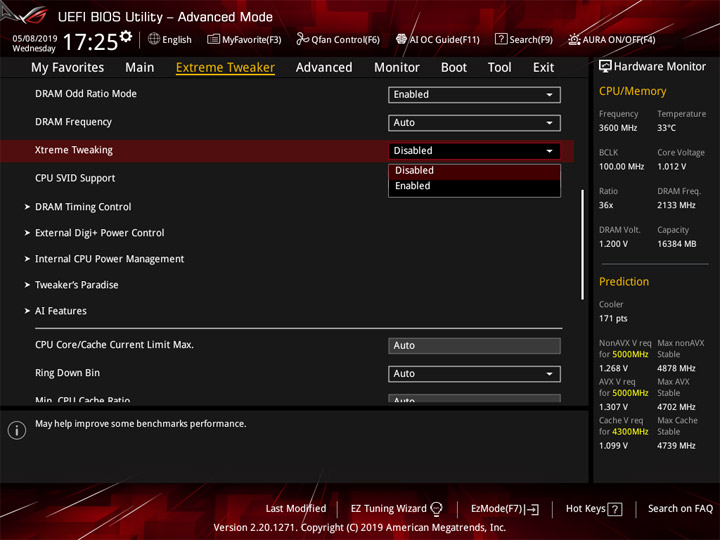720x540 pixels.
Task: Expand DRAM Timing Control submenu
Action: point(83,207)
